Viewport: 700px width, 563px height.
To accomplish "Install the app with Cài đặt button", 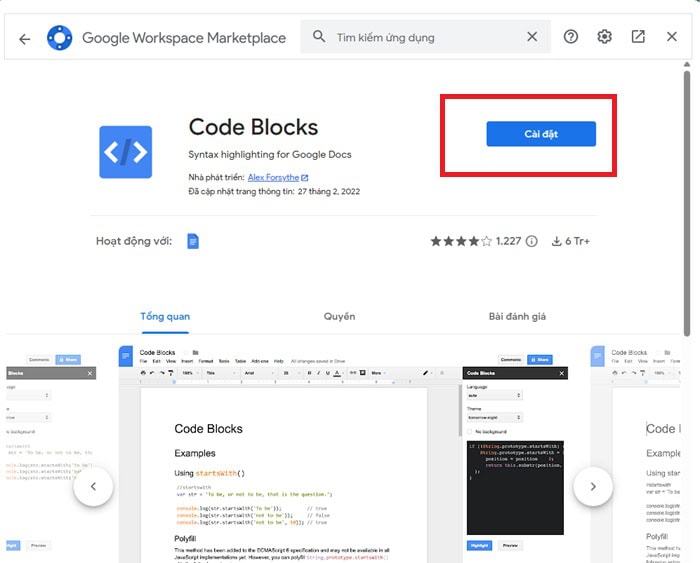I will click(541, 133).
